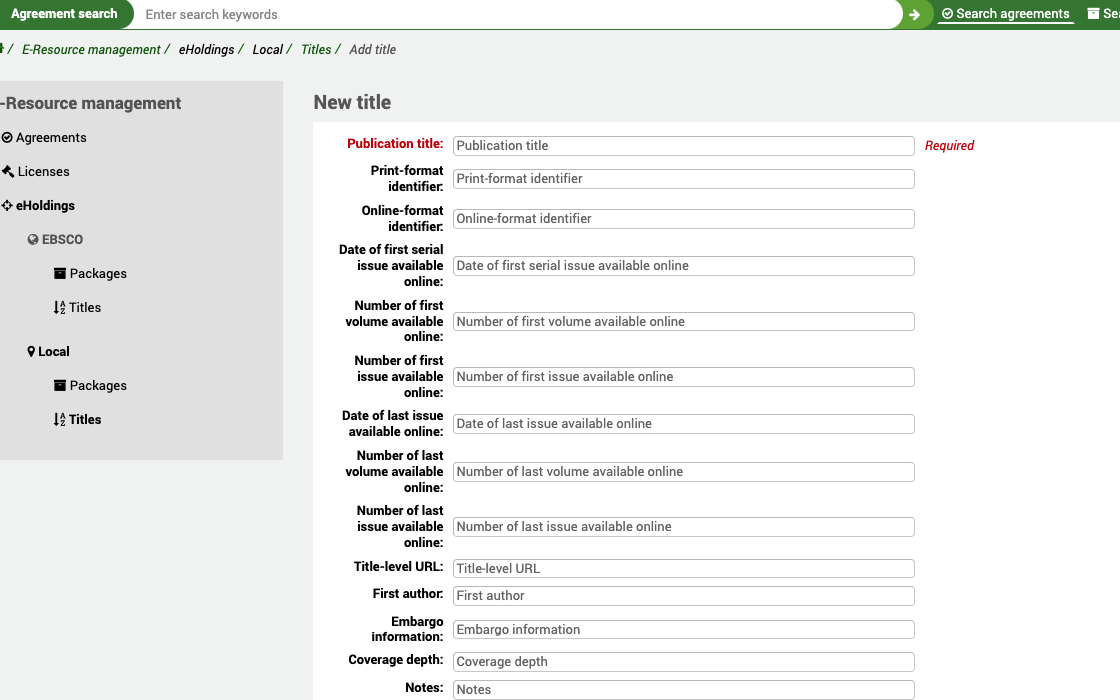The height and width of the screenshot is (700, 1120).
Task: Click the Embargo information field
Action: pyautogui.click(x=683, y=630)
